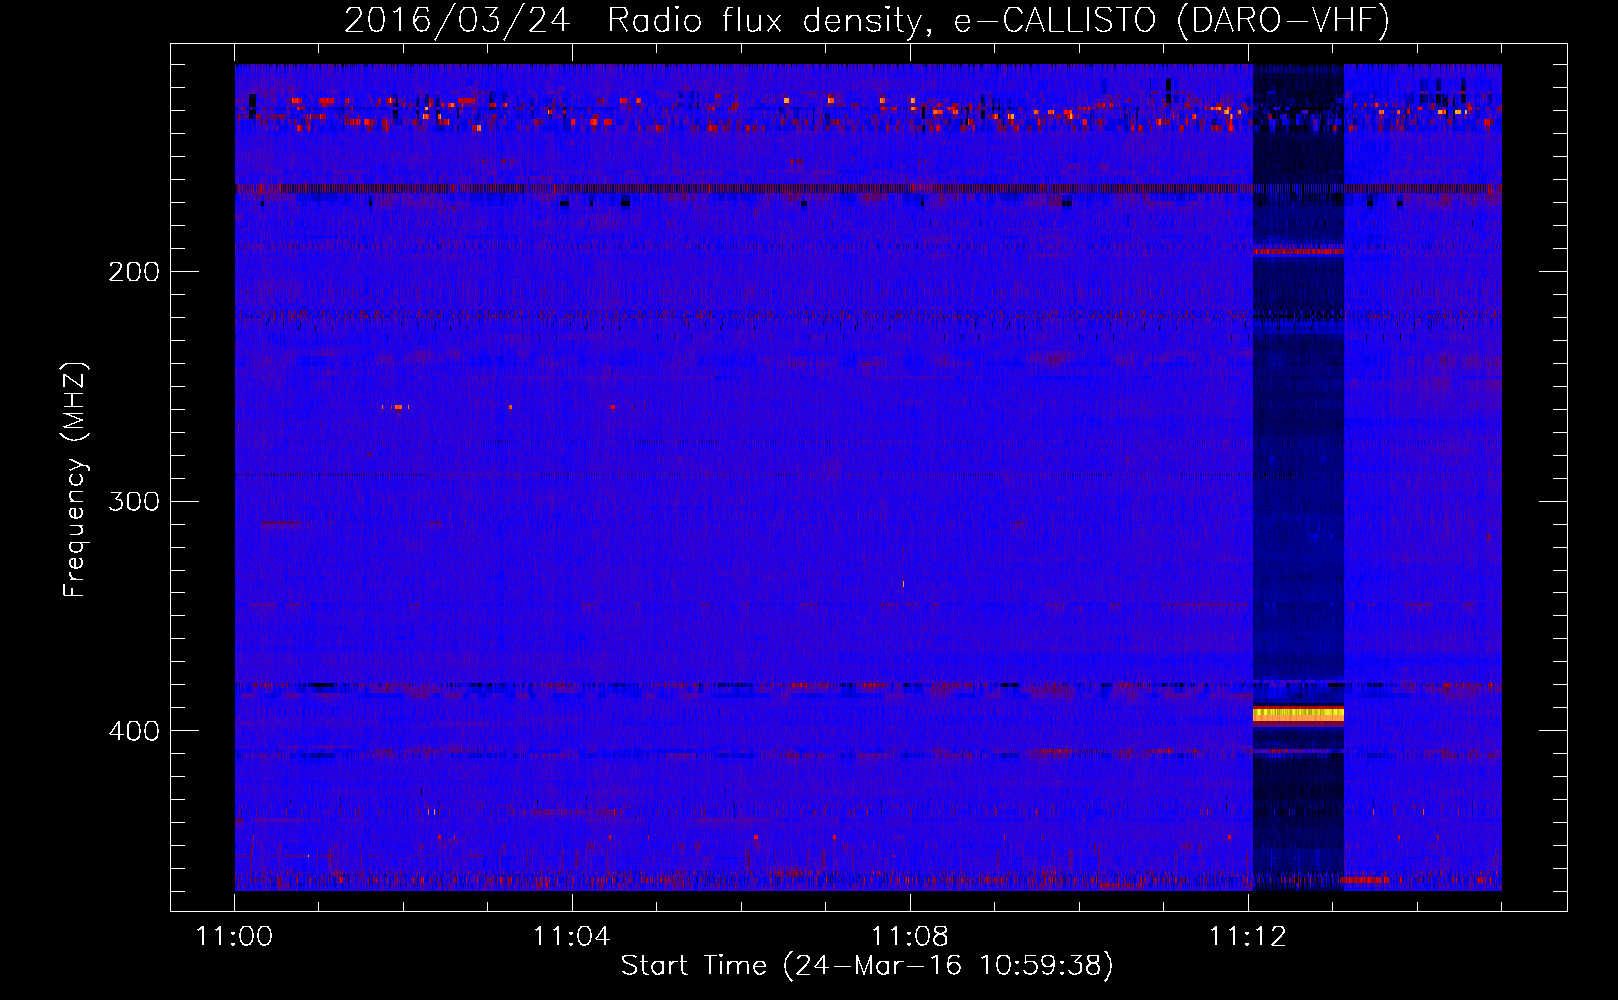This screenshot has height=1000, width=1618.
Task: Click the thin red line near 190 MHz in dark strip
Action: 1298,251
